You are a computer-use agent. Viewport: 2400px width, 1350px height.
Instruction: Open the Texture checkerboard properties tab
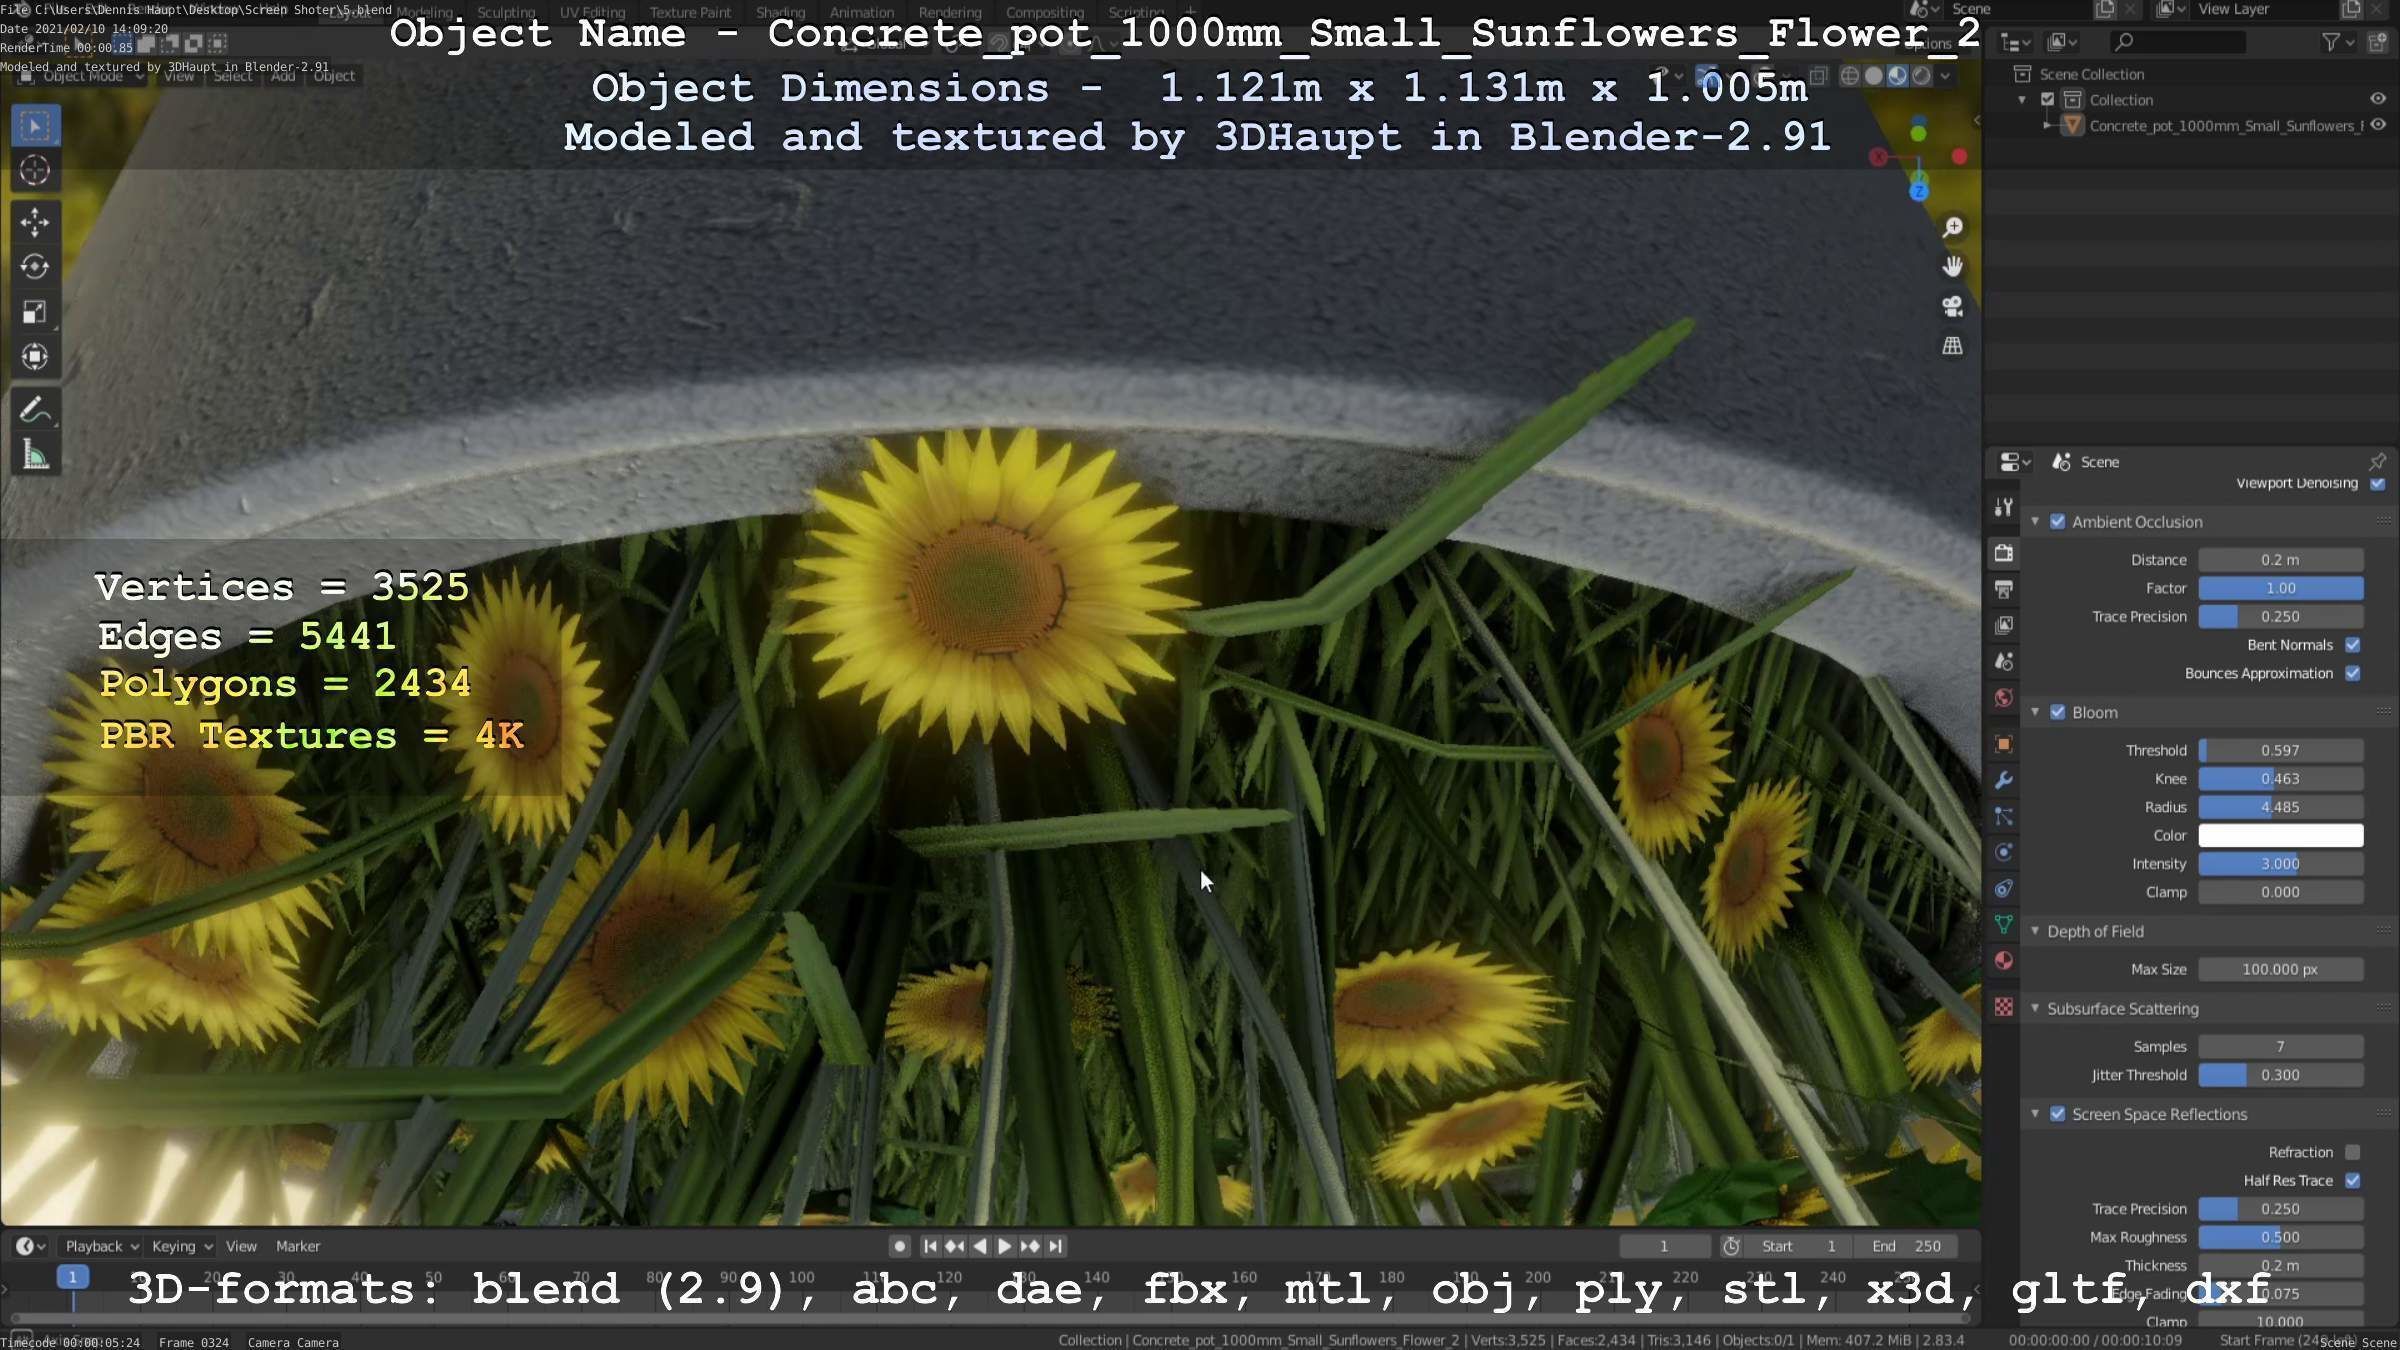[2004, 1007]
